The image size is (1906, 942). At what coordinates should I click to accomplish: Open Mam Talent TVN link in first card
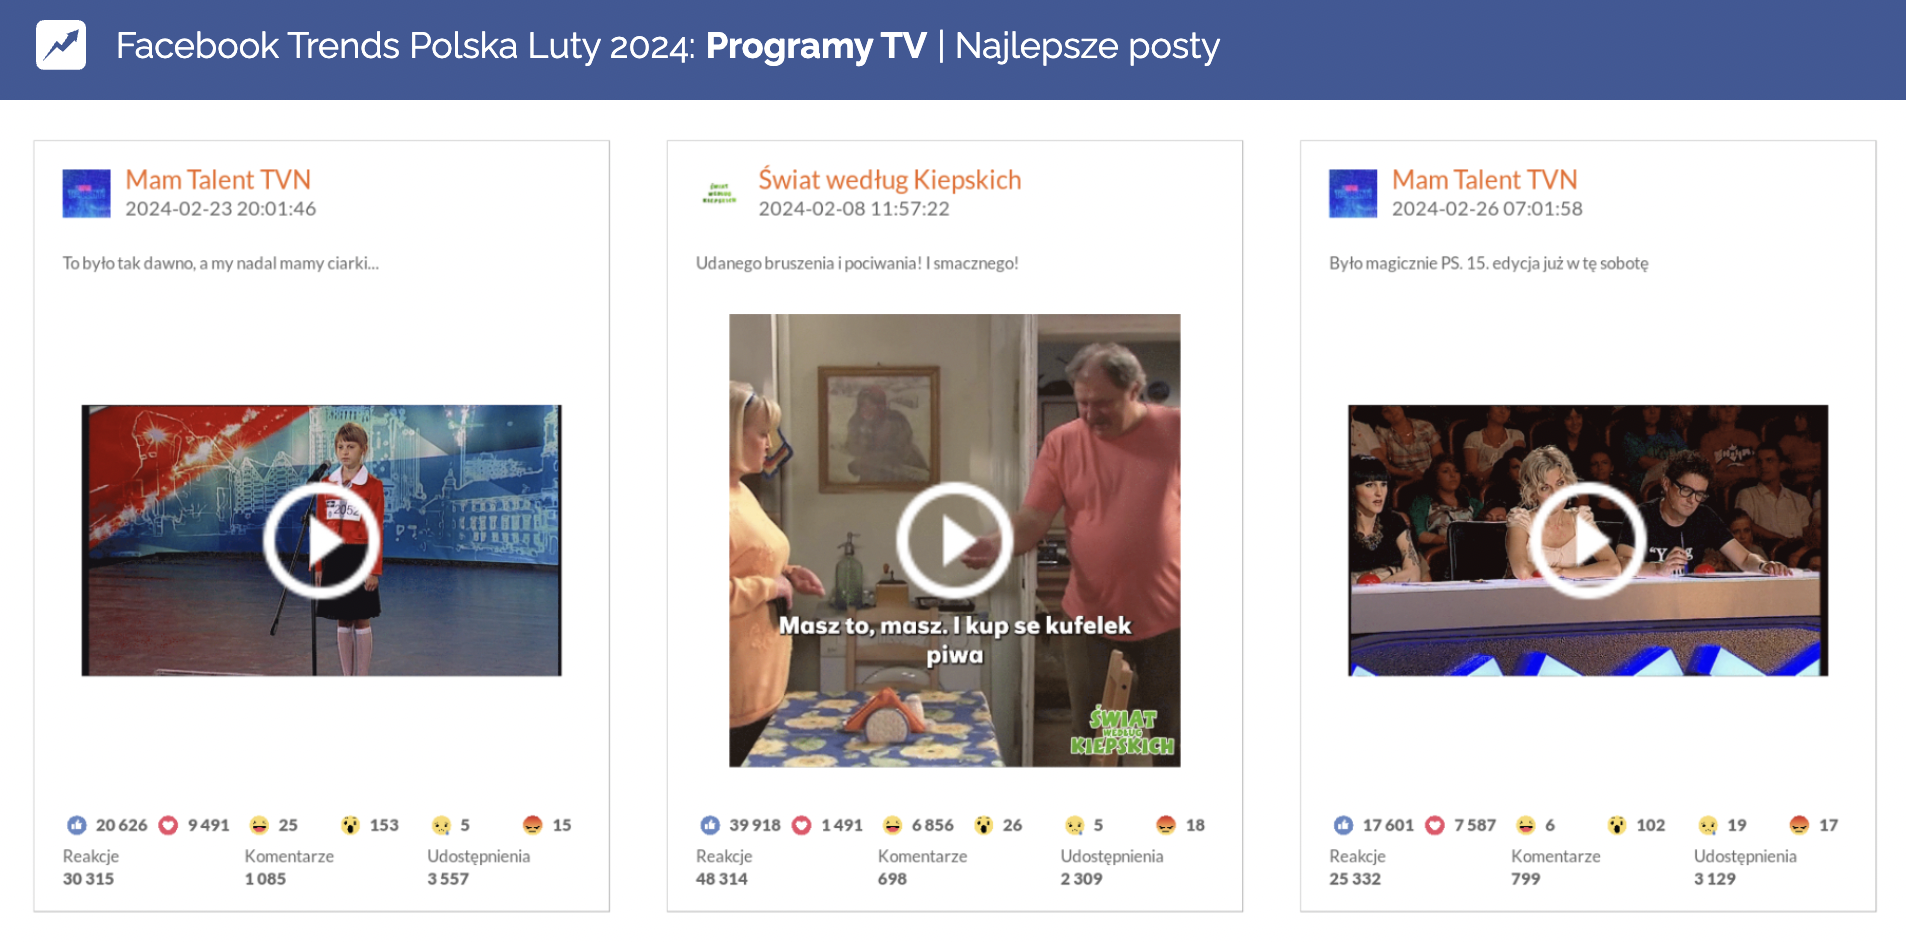coord(218,180)
